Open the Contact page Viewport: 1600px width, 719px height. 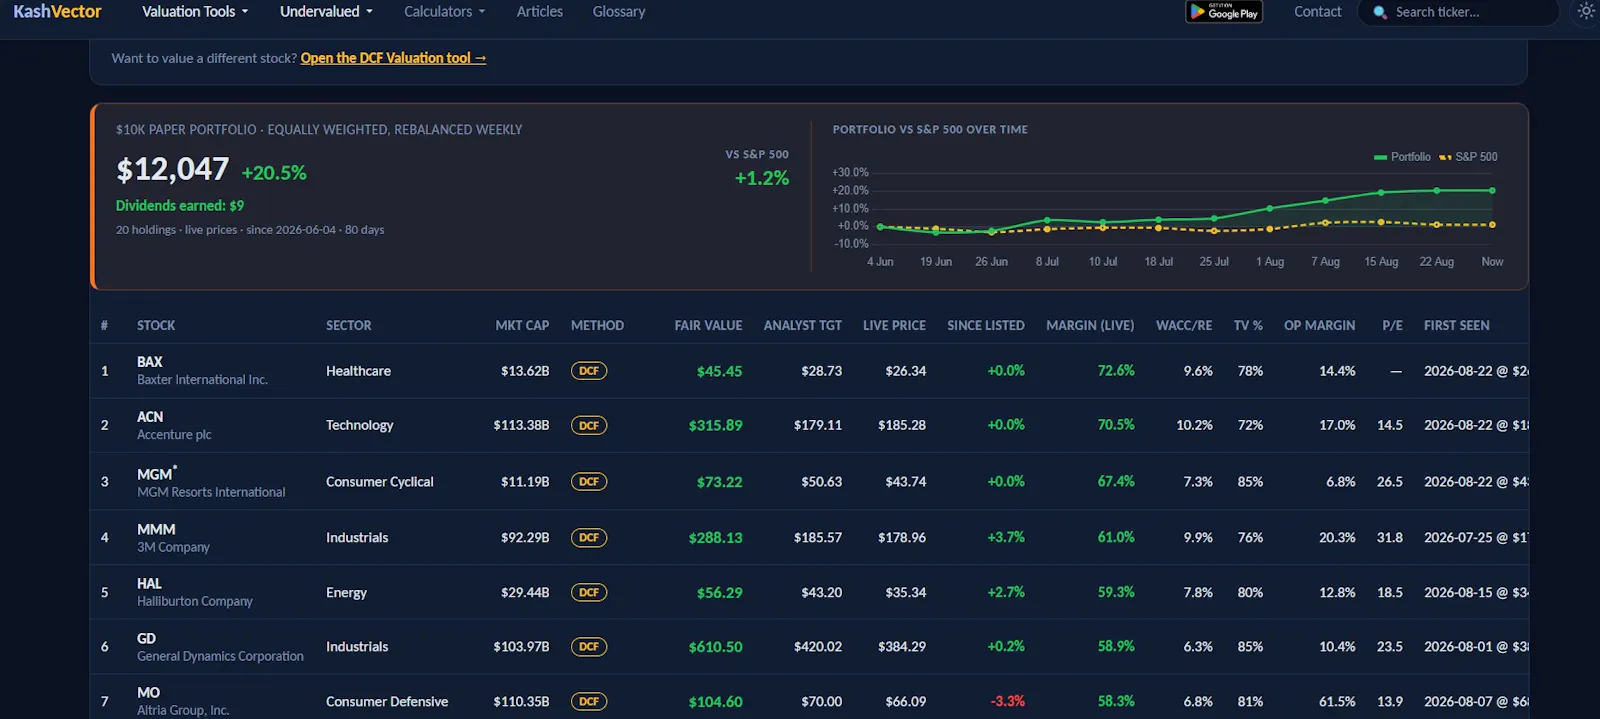[1318, 12]
